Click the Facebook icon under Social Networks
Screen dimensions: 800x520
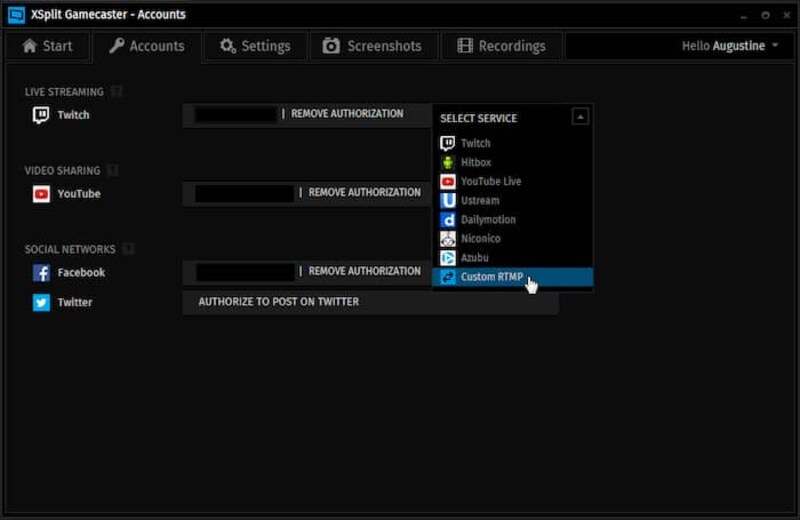click(x=41, y=273)
